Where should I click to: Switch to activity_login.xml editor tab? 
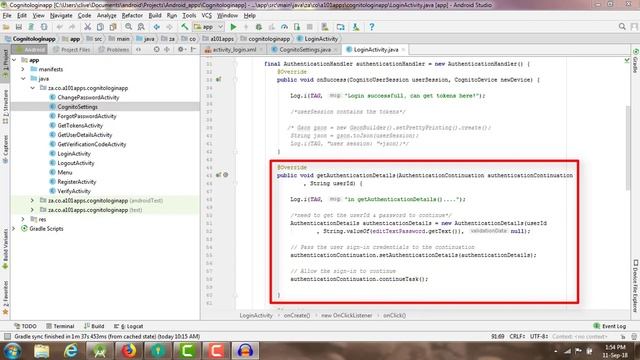coord(234,49)
